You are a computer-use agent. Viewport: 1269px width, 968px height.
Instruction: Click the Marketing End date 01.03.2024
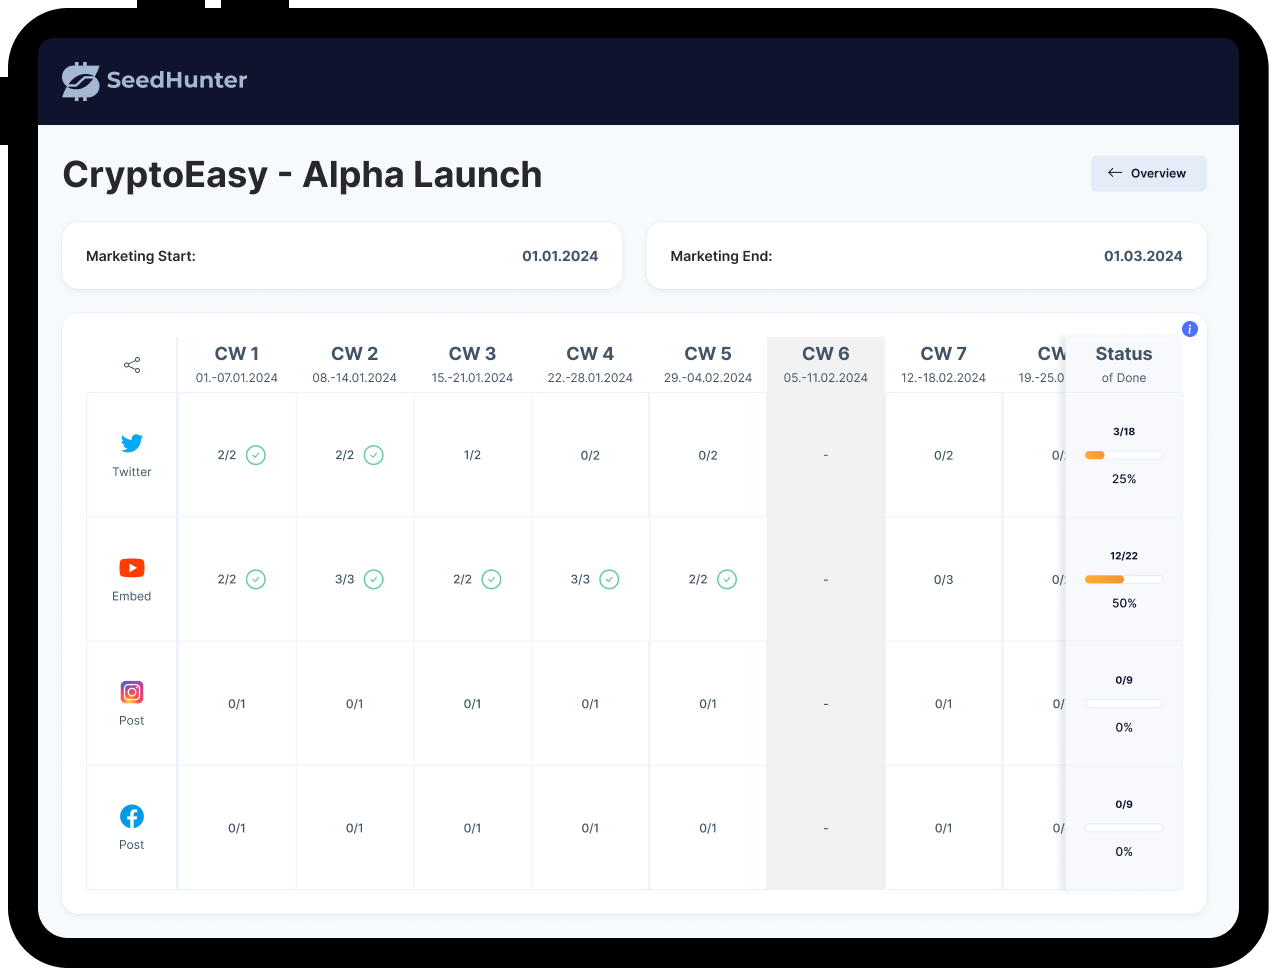pos(1143,256)
